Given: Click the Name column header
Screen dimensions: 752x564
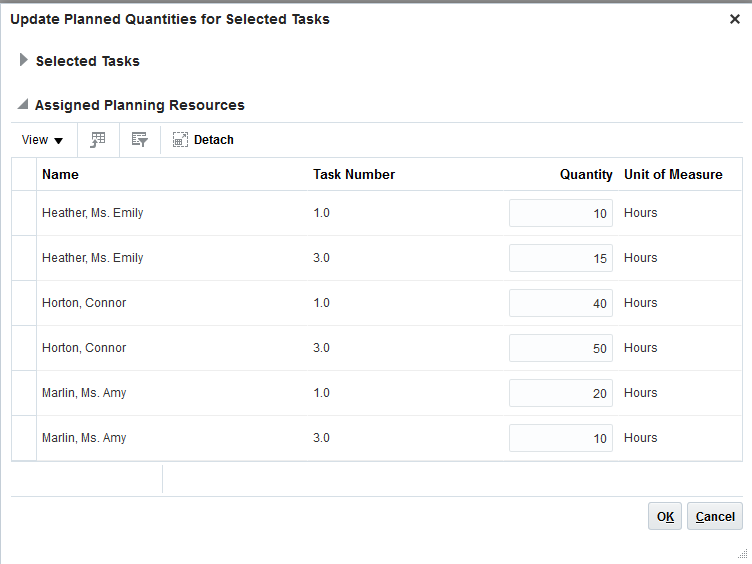Looking at the screenshot, I should click(x=60, y=174).
